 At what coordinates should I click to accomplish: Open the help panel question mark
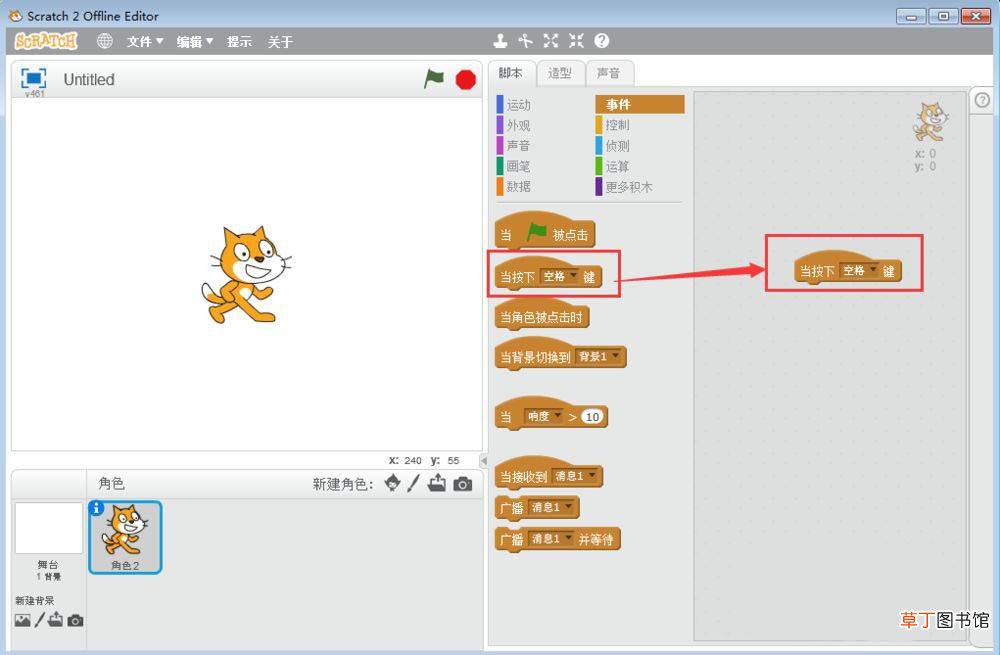point(982,100)
